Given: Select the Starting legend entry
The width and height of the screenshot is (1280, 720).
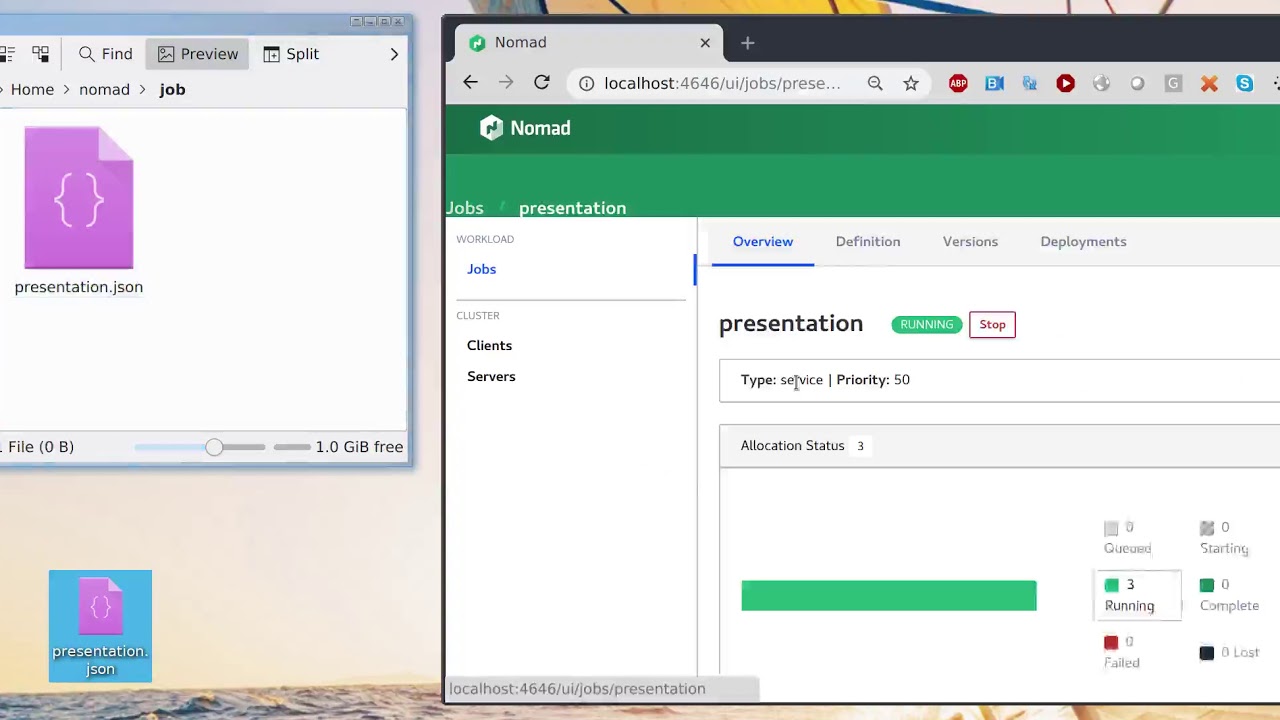Looking at the screenshot, I should [1224, 537].
